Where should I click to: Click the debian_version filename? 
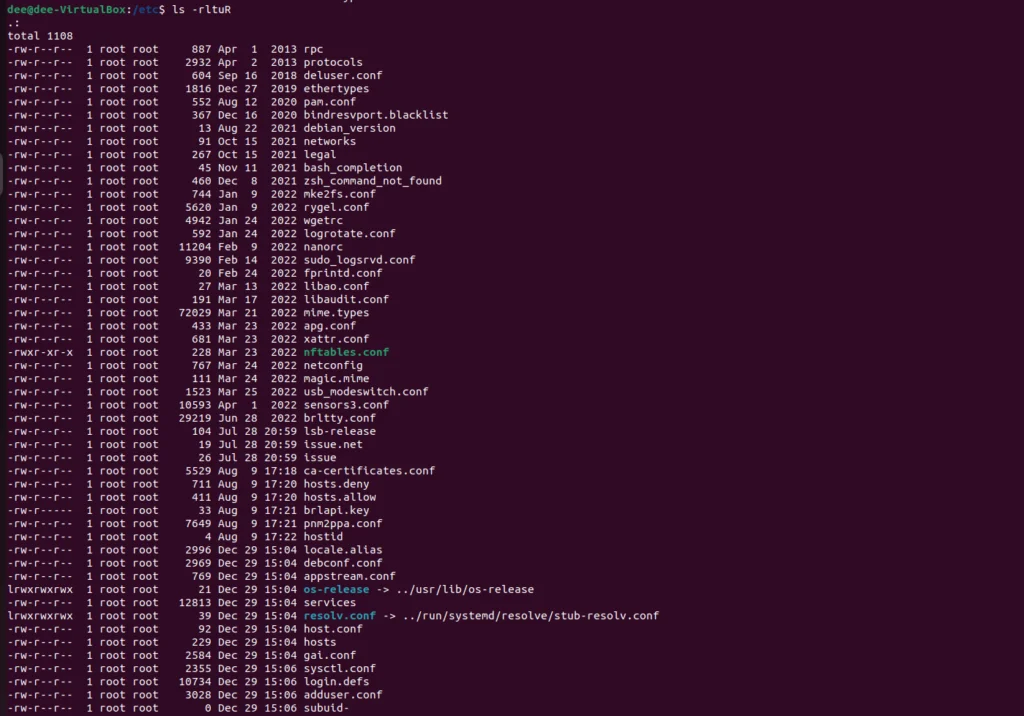[349, 129]
